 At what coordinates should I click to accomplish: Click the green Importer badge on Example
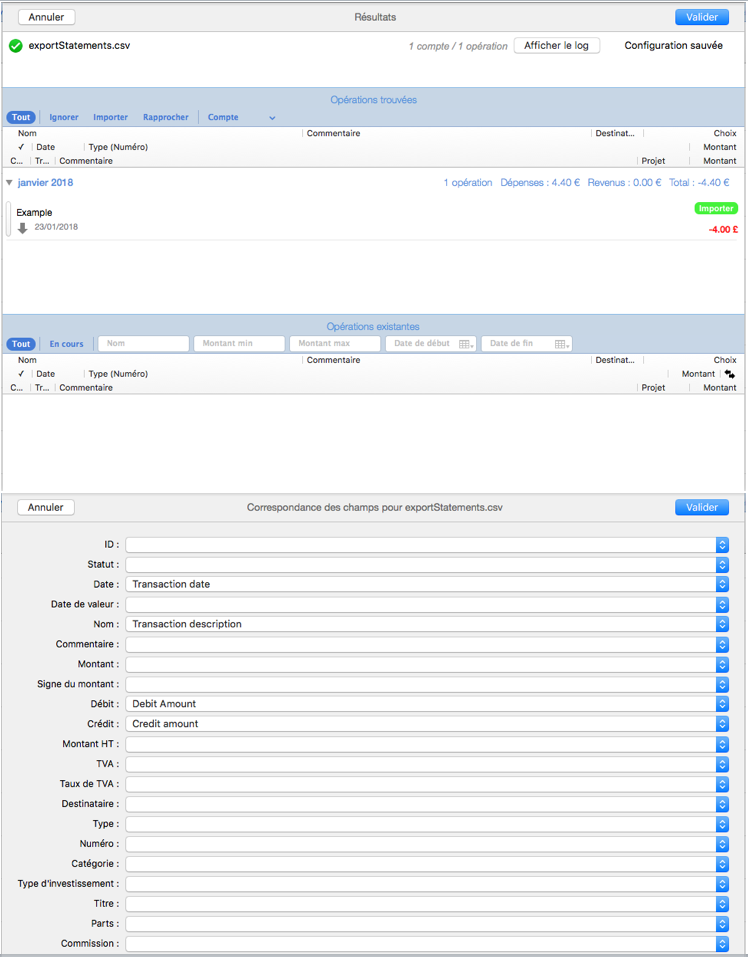pyautogui.click(x=715, y=209)
